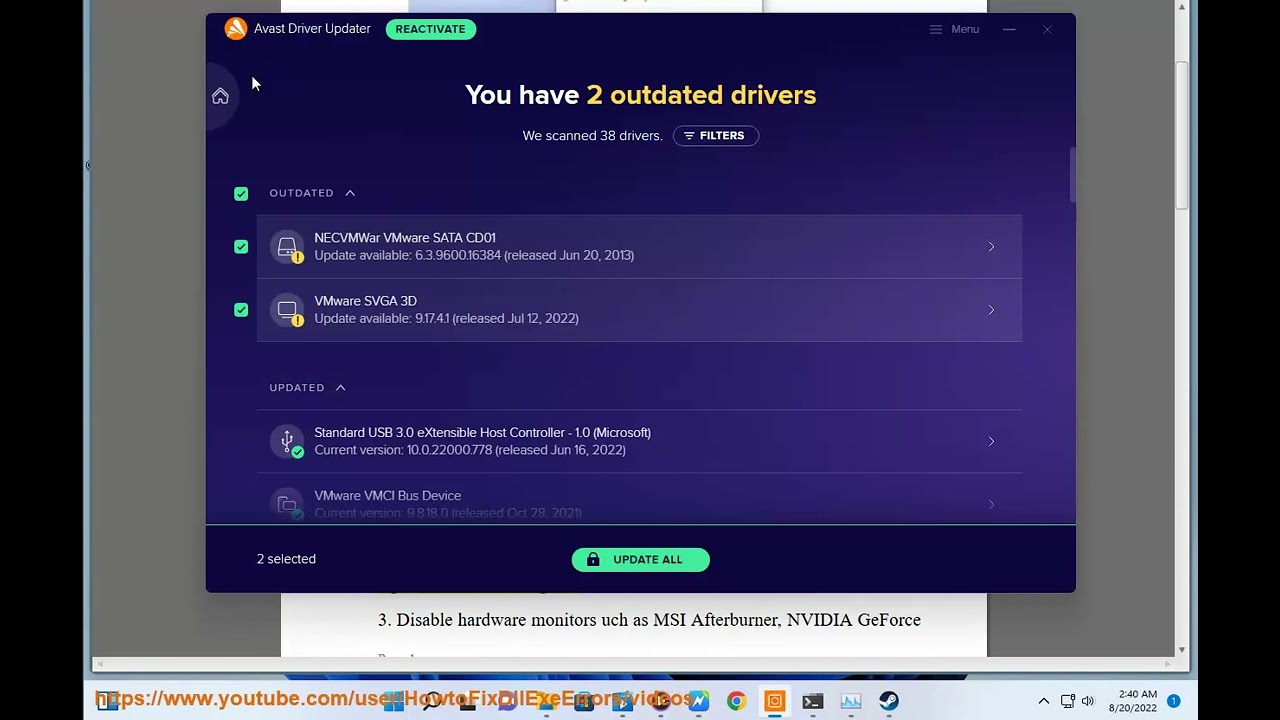Screen dimensions: 1280x720
Task: Click 'Disable hardware monitors' line in background document
Action: (x=649, y=620)
